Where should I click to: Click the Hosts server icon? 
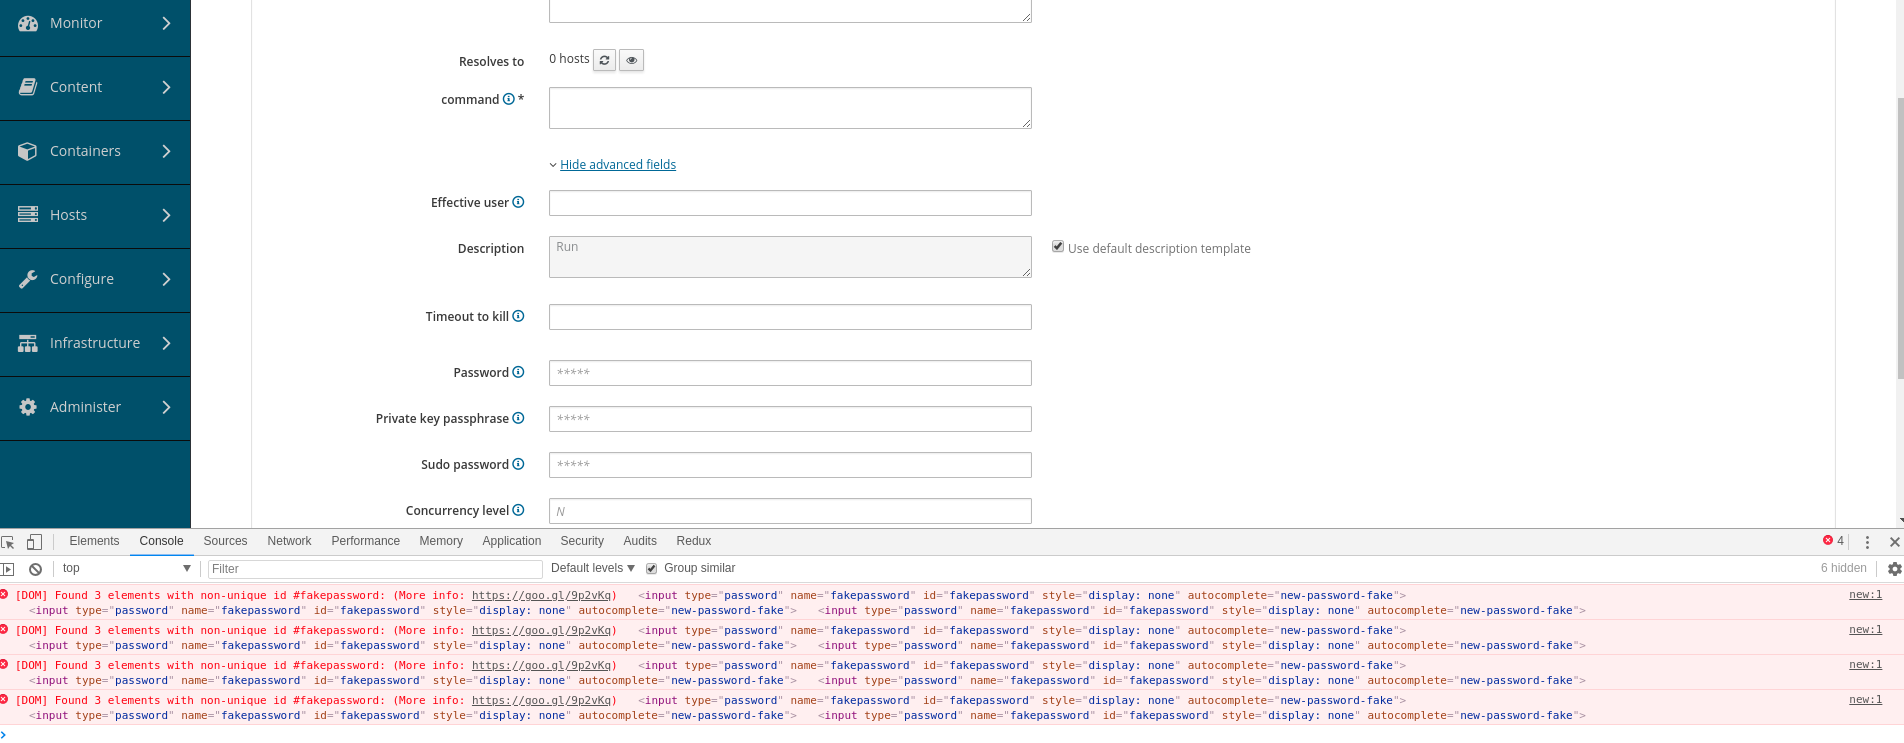pos(28,215)
